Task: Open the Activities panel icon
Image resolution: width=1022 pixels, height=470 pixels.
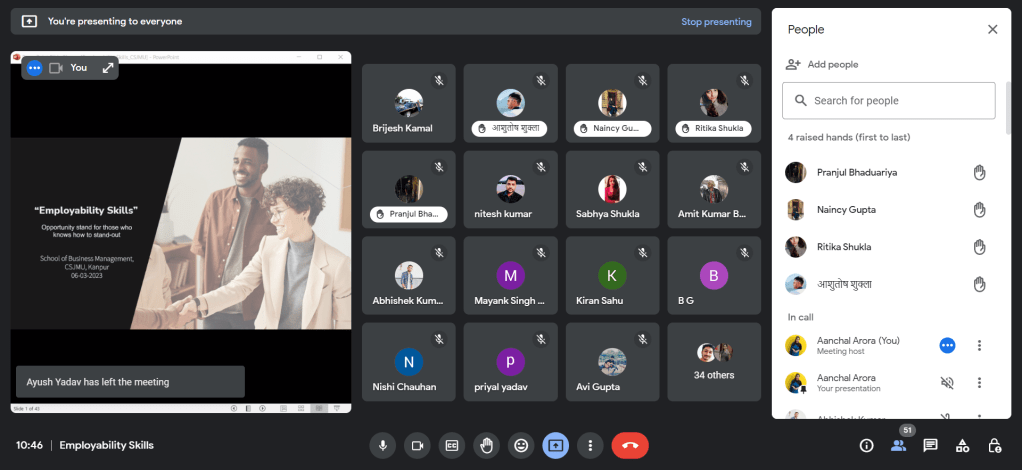Action: [962, 445]
